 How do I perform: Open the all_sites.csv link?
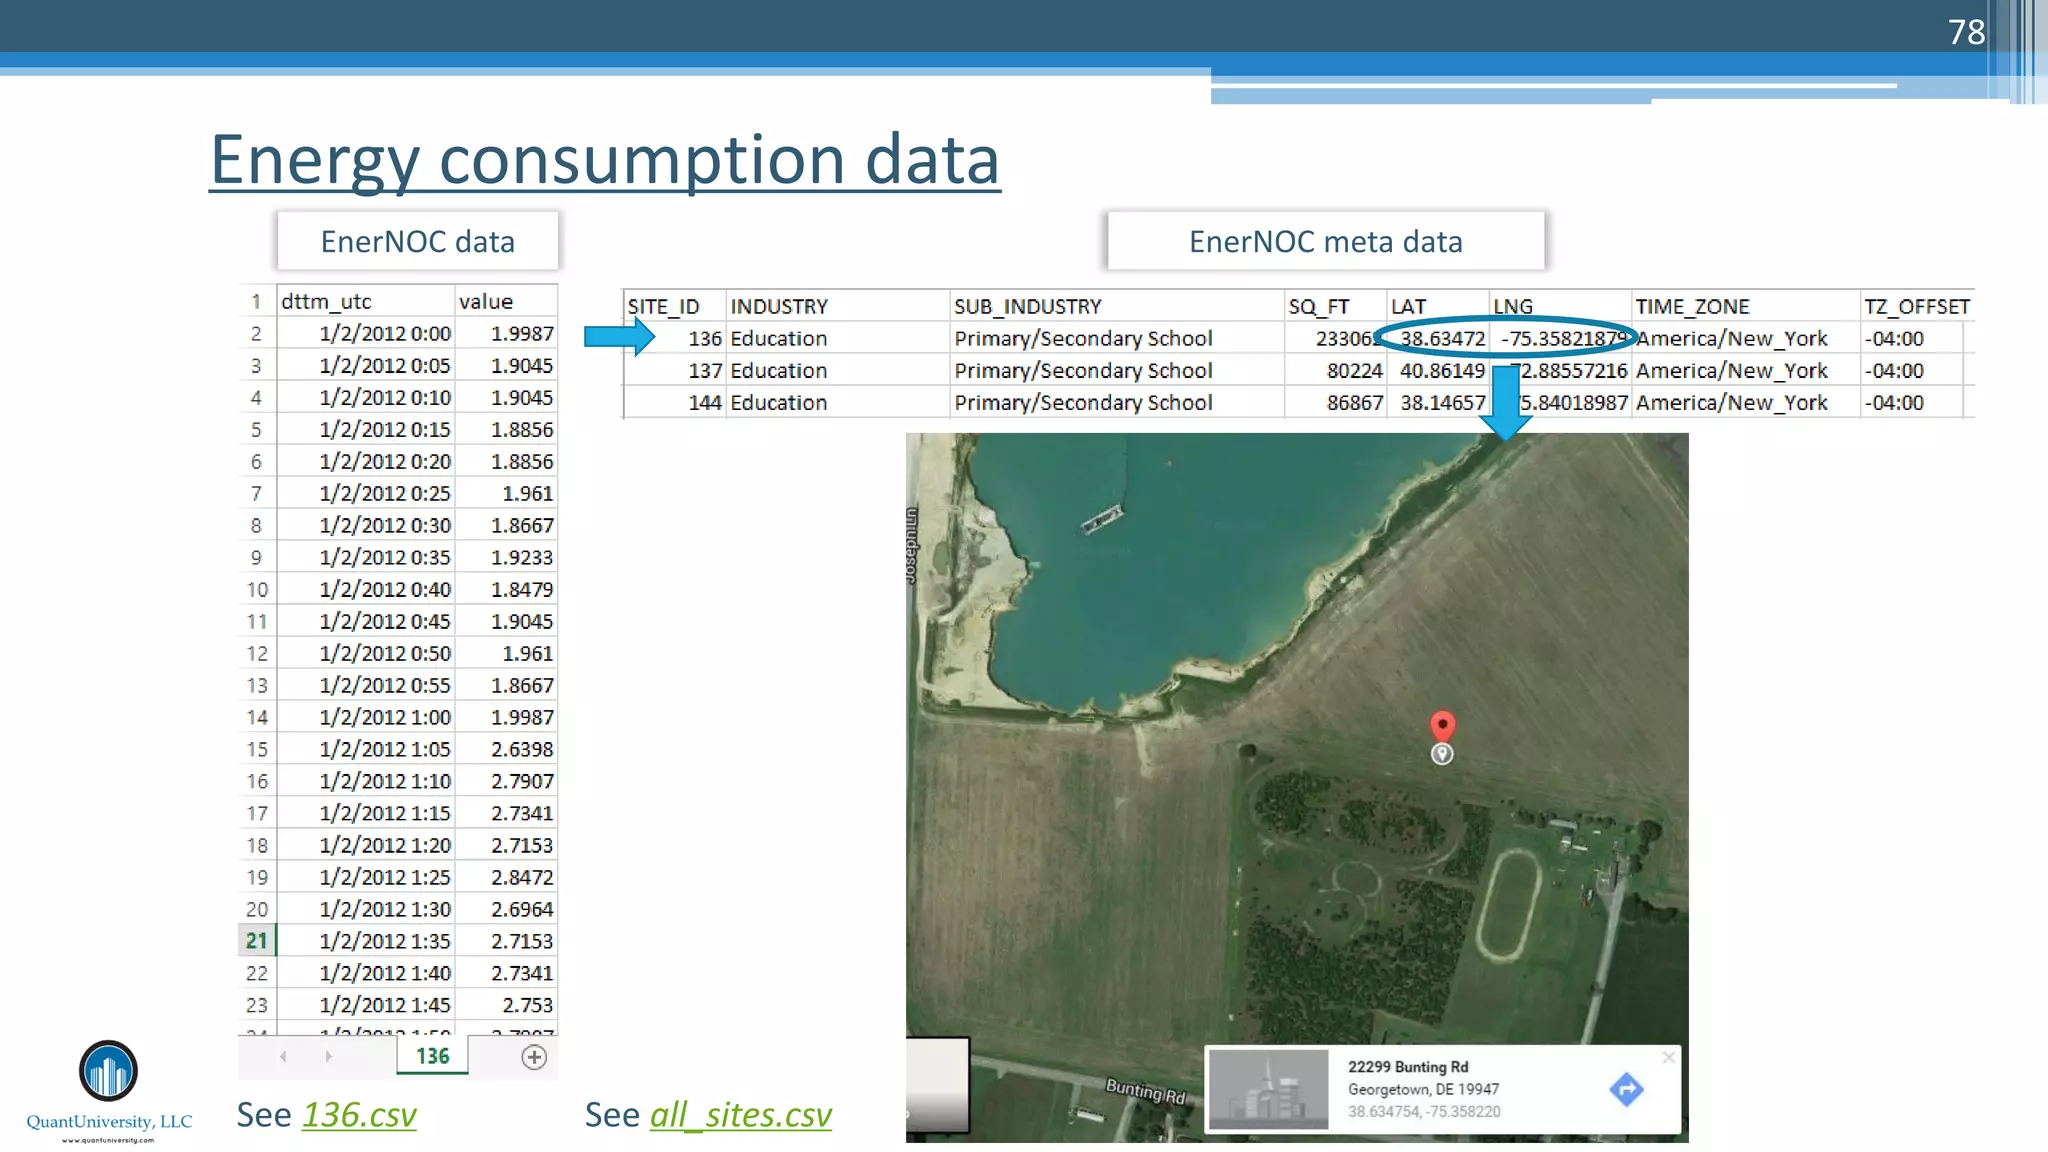(x=740, y=1115)
